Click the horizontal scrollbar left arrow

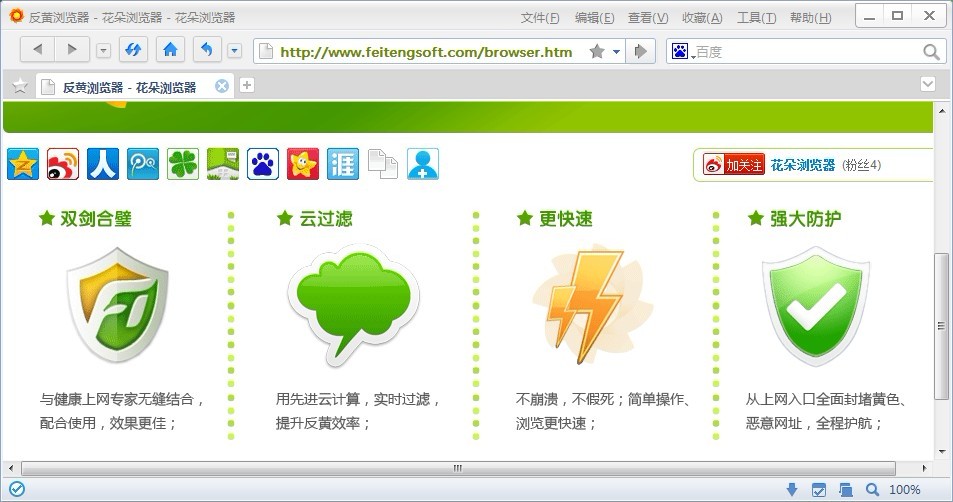(x=10, y=468)
